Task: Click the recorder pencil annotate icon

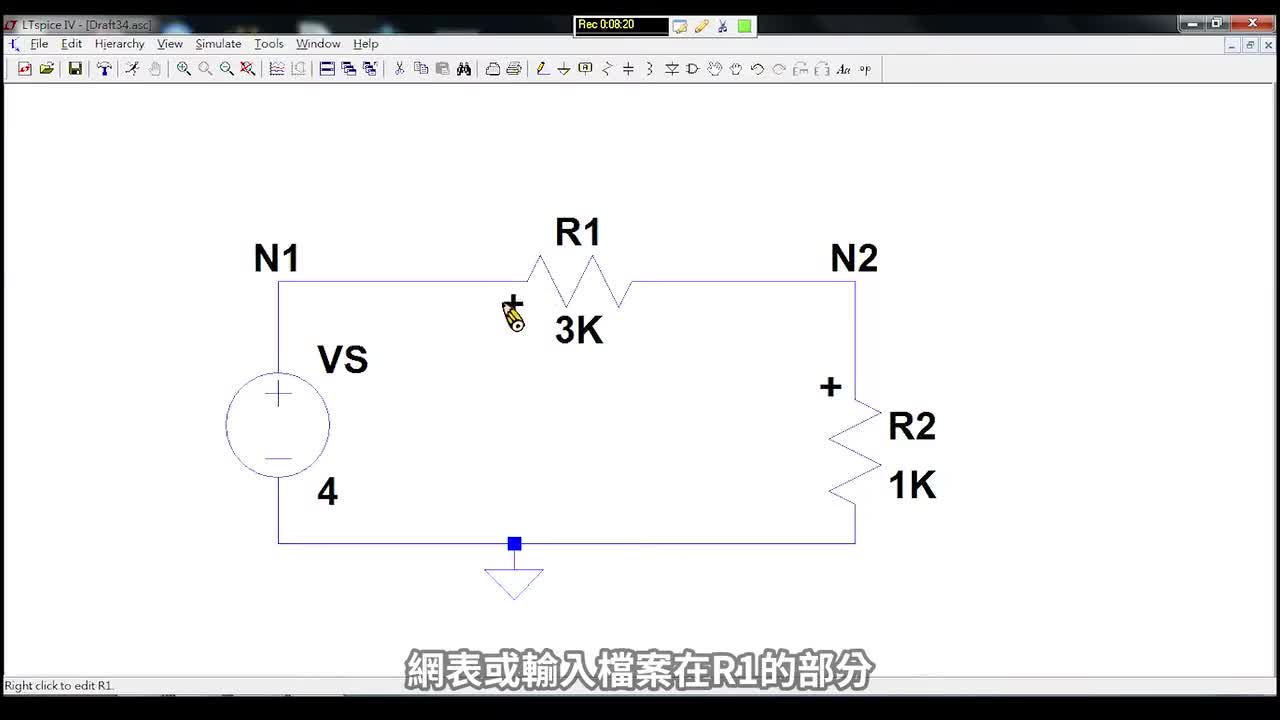Action: pos(702,26)
